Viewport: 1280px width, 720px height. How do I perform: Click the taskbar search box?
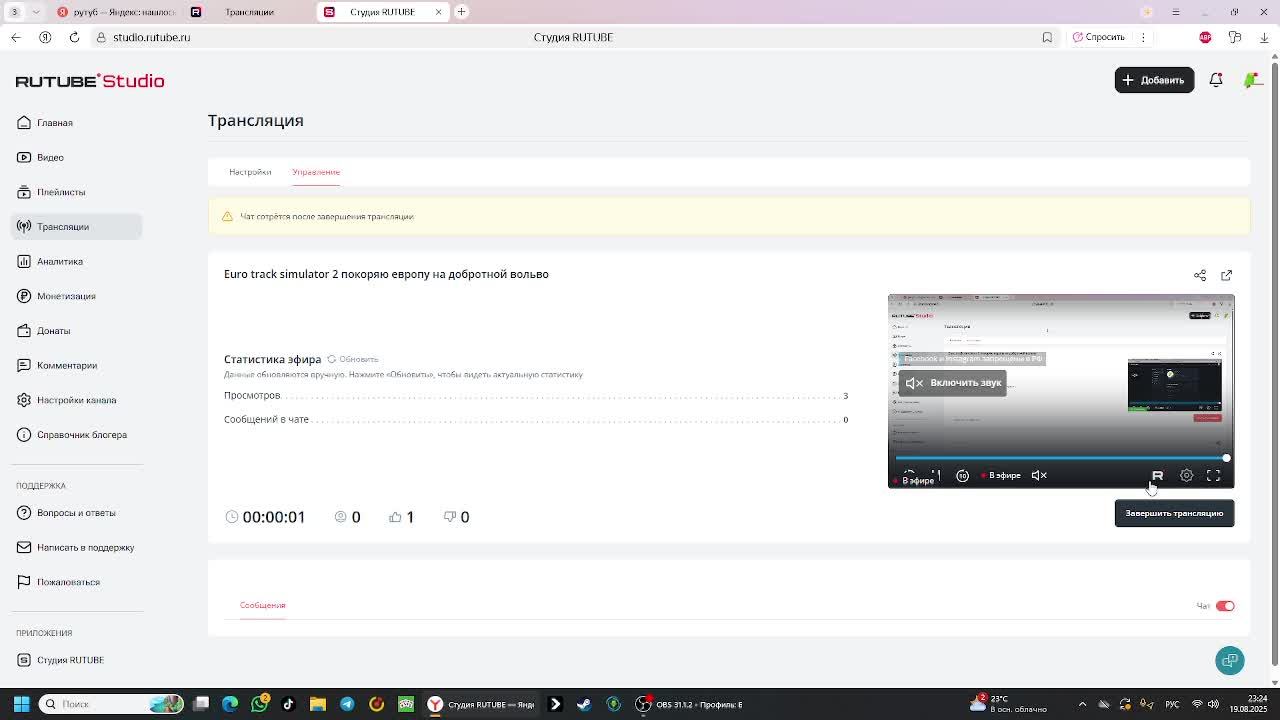(x=112, y=704)
